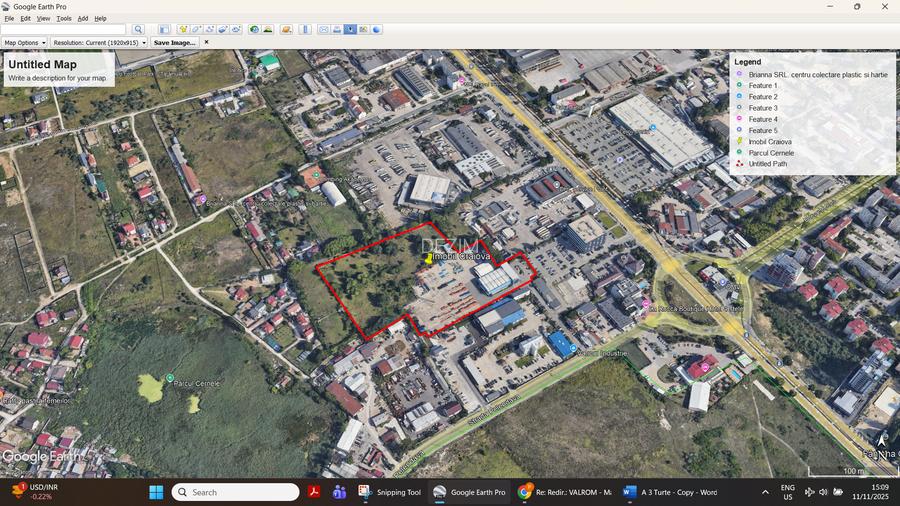Viewport: 900px width, 506px height.
Task: Open the Map Options dropdown
Action: [24, 43]
